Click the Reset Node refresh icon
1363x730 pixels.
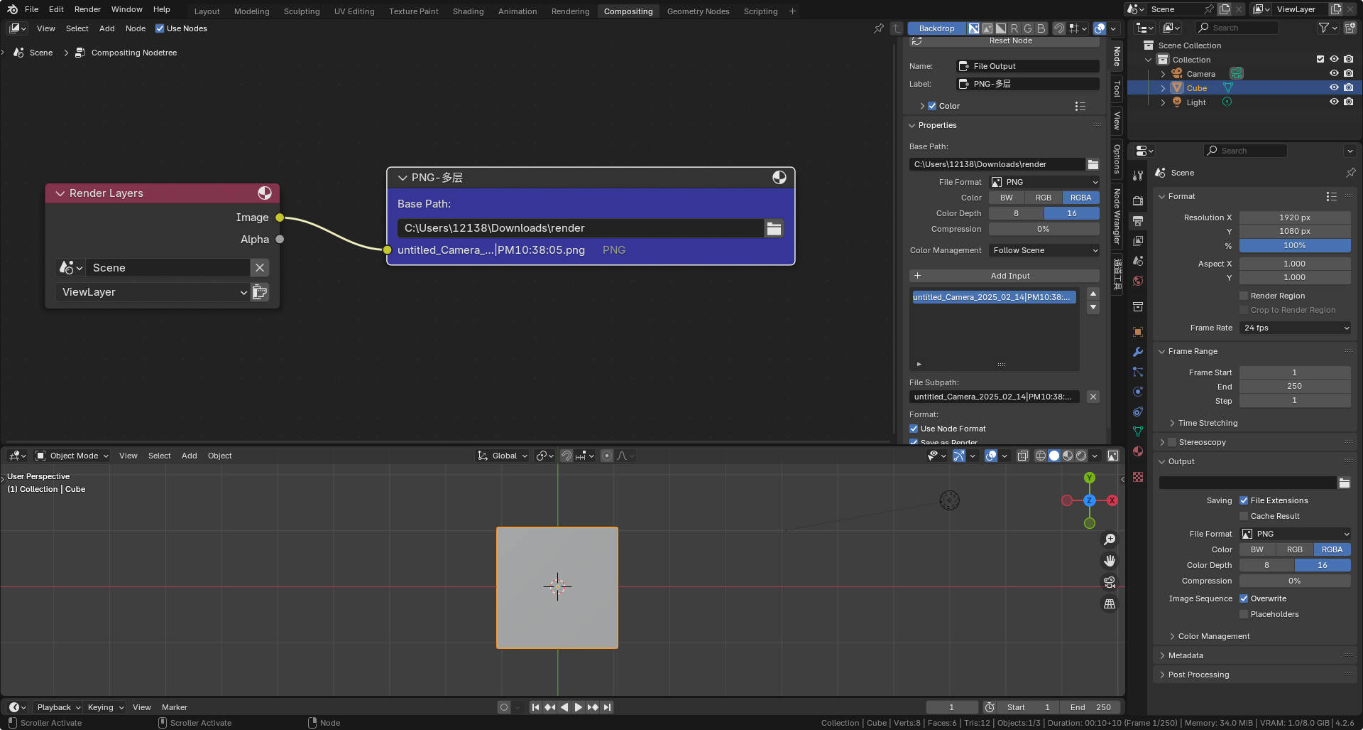[x=917, y=41]
